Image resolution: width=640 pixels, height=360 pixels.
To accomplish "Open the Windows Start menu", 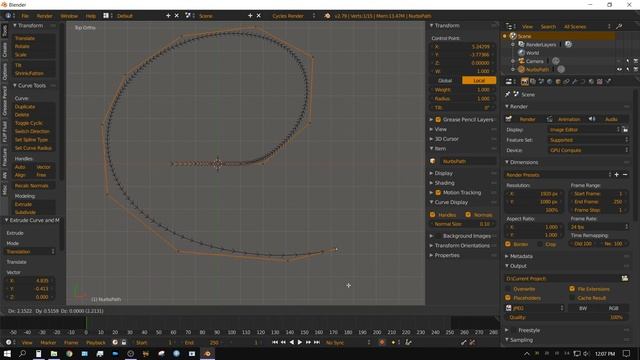I will click(x=7, y=353).
